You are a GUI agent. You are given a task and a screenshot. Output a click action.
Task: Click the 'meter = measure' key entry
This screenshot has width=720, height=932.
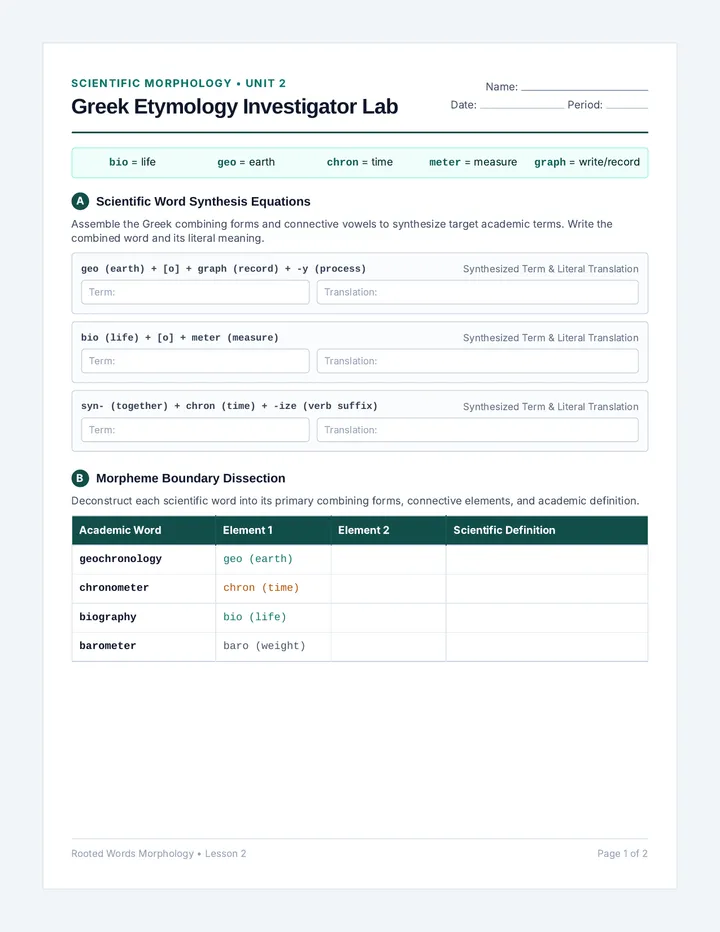click(x=473, y=162)
